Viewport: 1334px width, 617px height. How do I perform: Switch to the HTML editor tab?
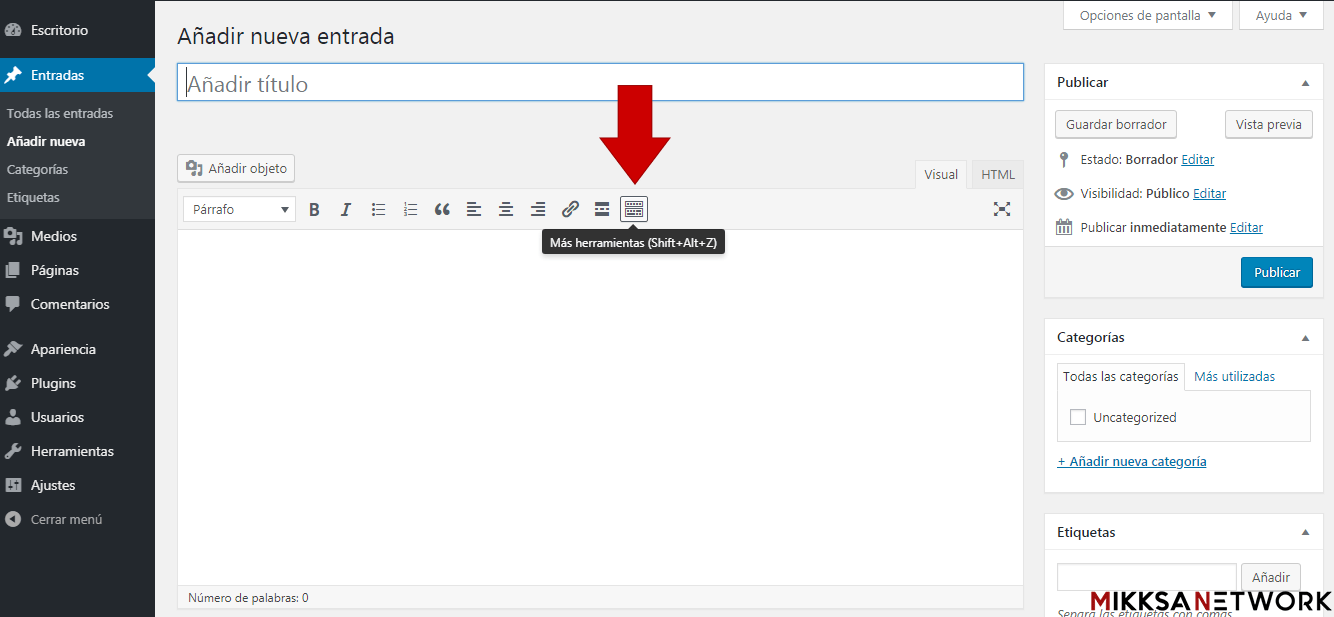pyautogui.click(x=997, y=174)
